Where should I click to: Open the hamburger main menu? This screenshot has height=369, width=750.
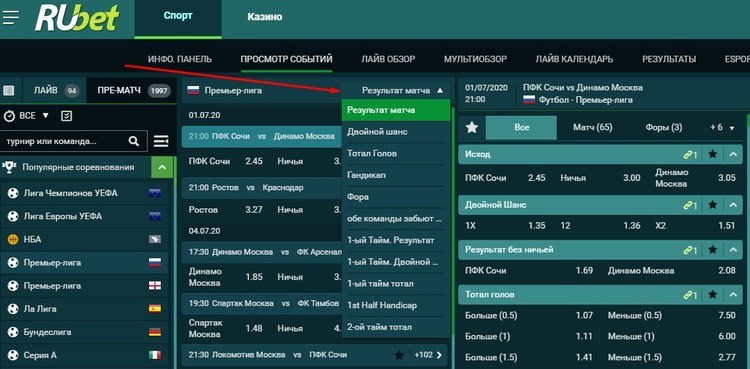coord(10,17)
